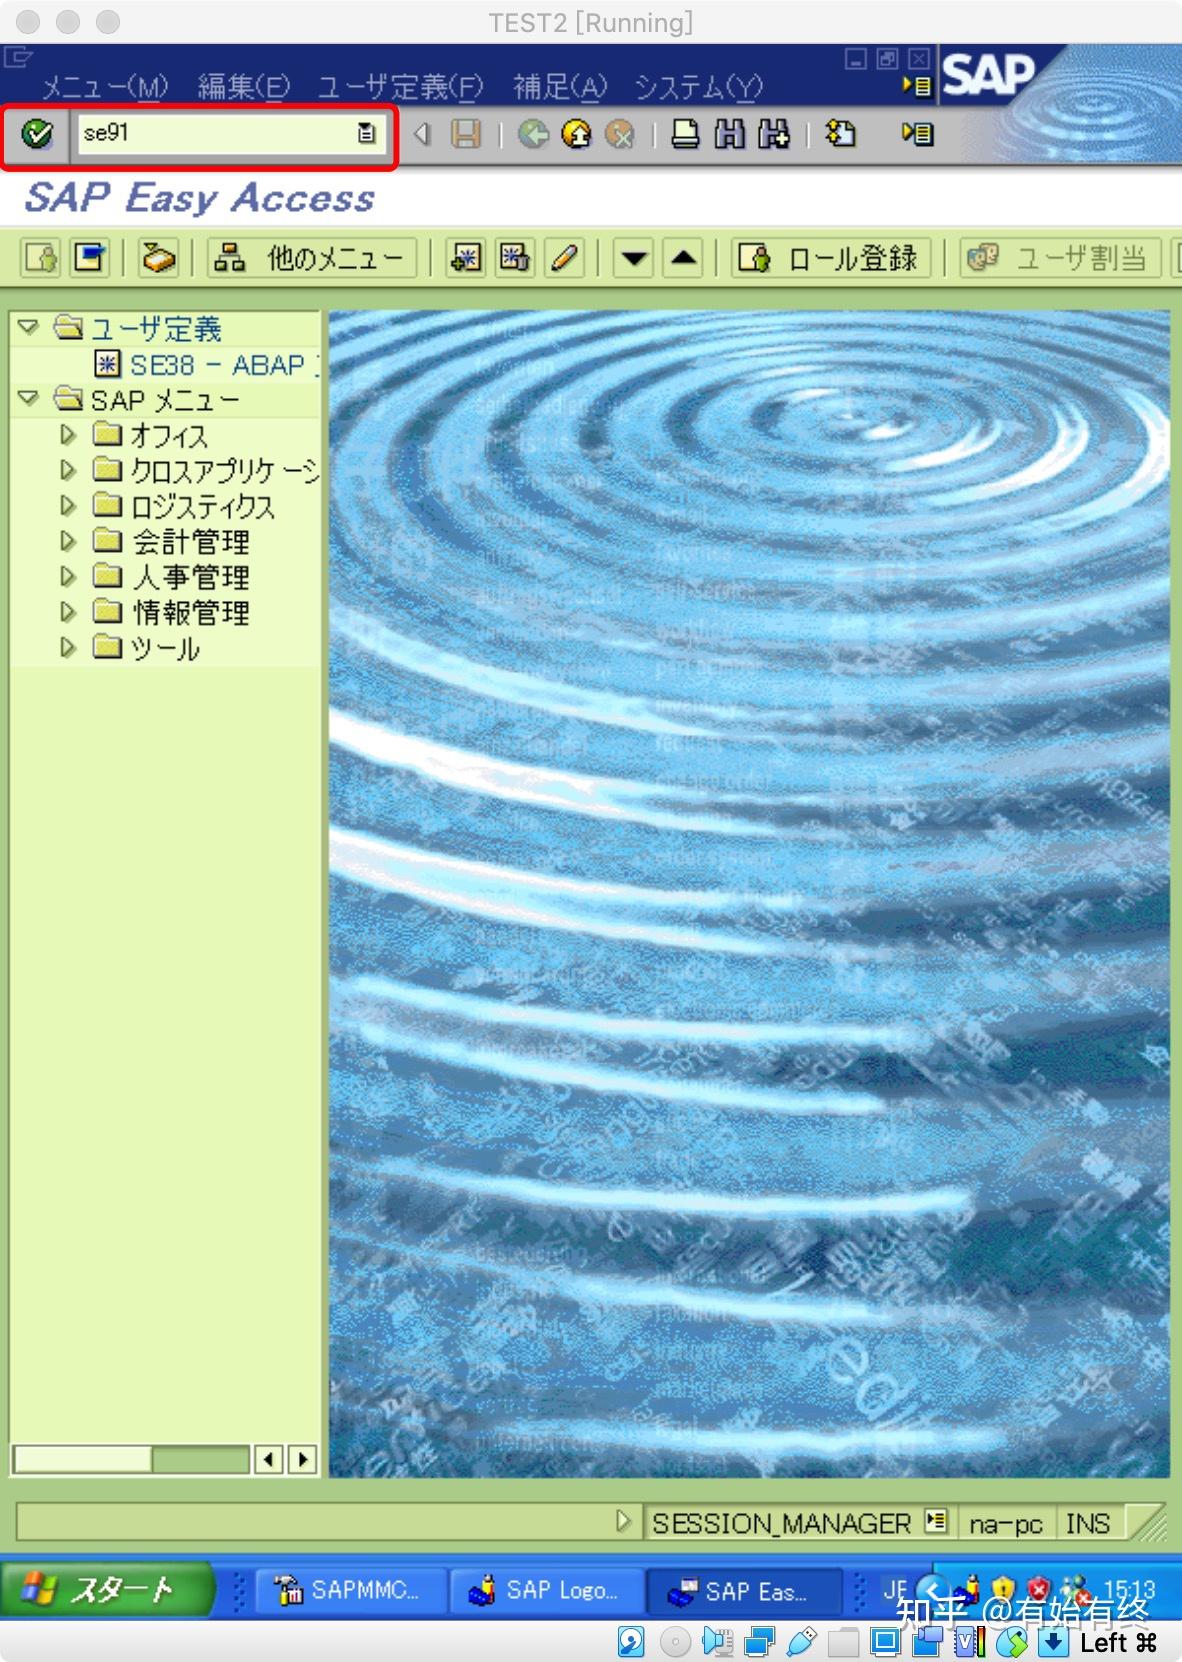The image size is (1182, 1662).
Task: Click the layout menu icon beside SAP logo
Action: [x=917, y=86]
